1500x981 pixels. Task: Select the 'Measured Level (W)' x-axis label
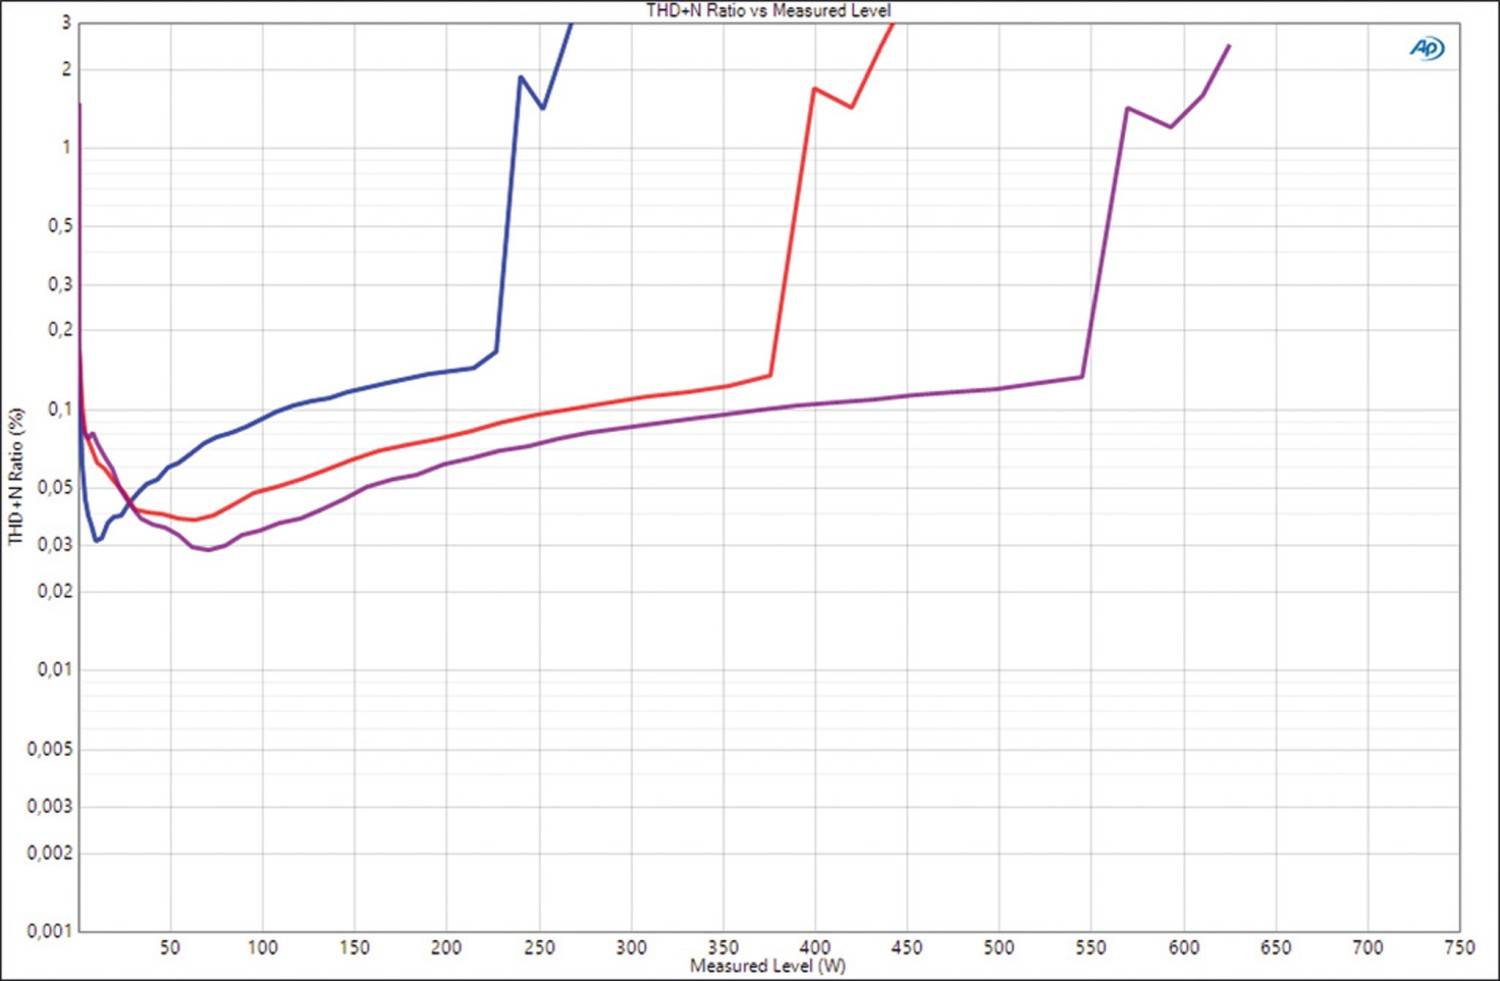click(768, 966)
